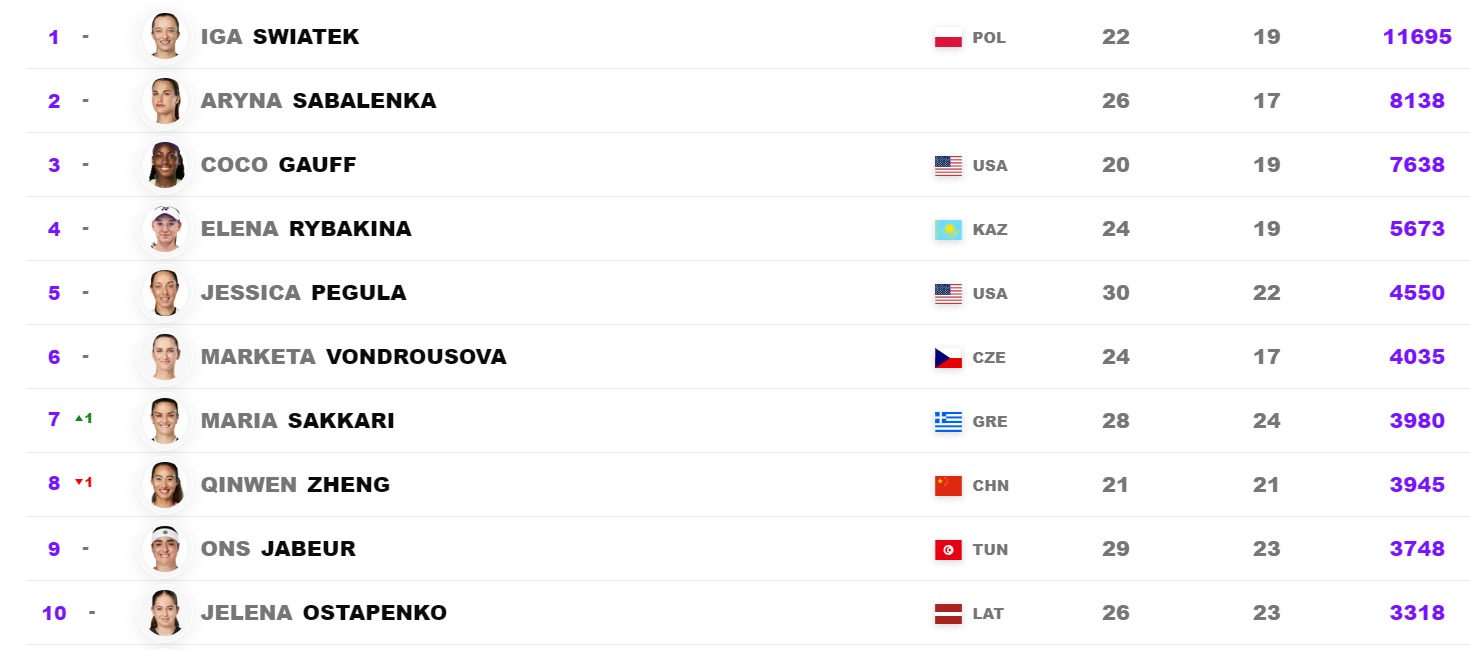Click the USA flag in Coco Gauff's row
The image size is (1470, 650).
coord(947,166)
